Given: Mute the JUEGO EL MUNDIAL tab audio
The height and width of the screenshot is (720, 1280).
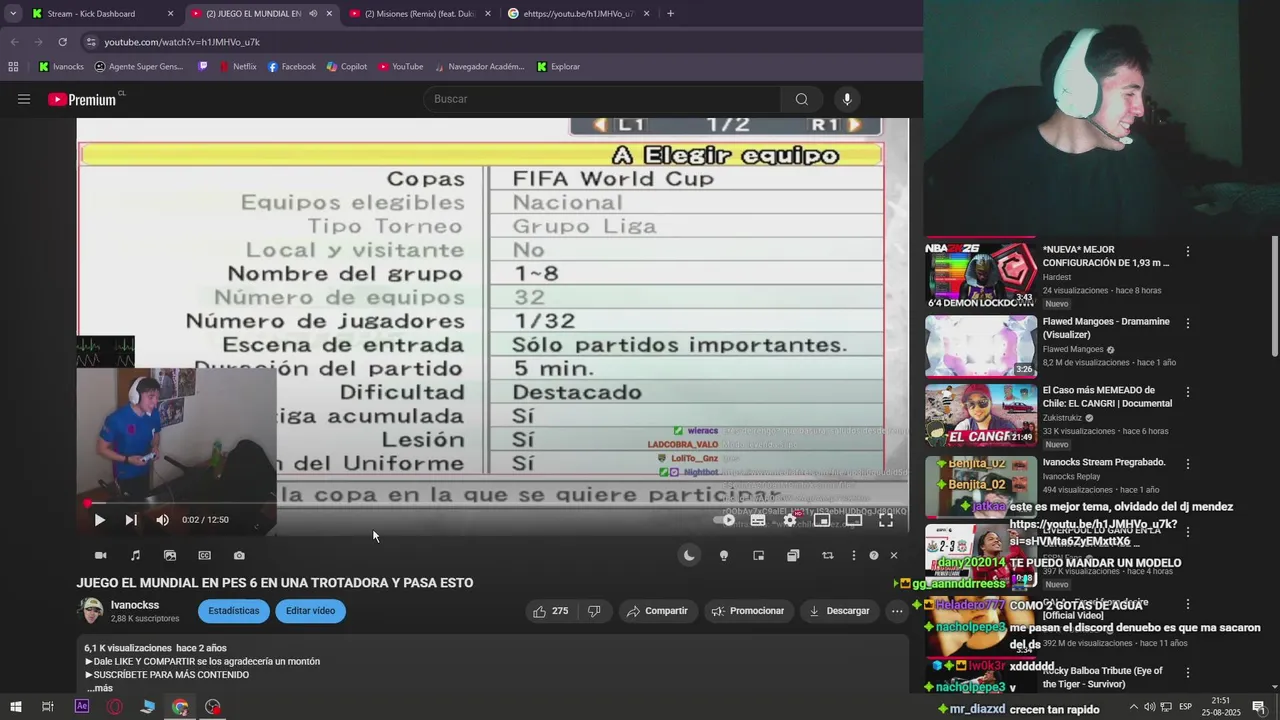Looking at the screenshot, I should tap(313, 14).
